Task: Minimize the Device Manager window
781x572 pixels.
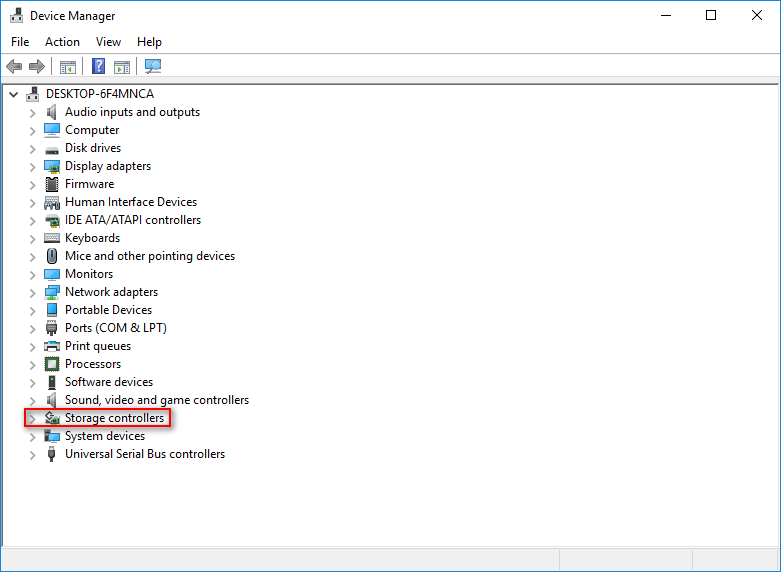Action: click(665, 15)
